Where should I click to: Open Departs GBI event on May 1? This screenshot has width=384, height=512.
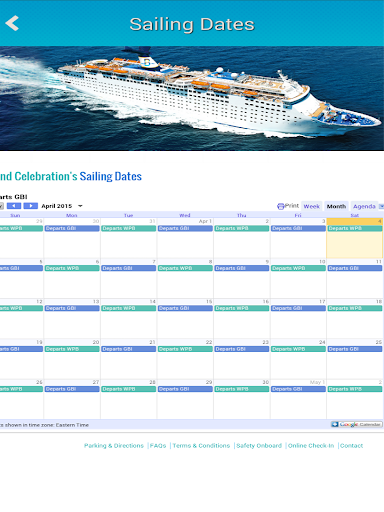coord(298,389)
